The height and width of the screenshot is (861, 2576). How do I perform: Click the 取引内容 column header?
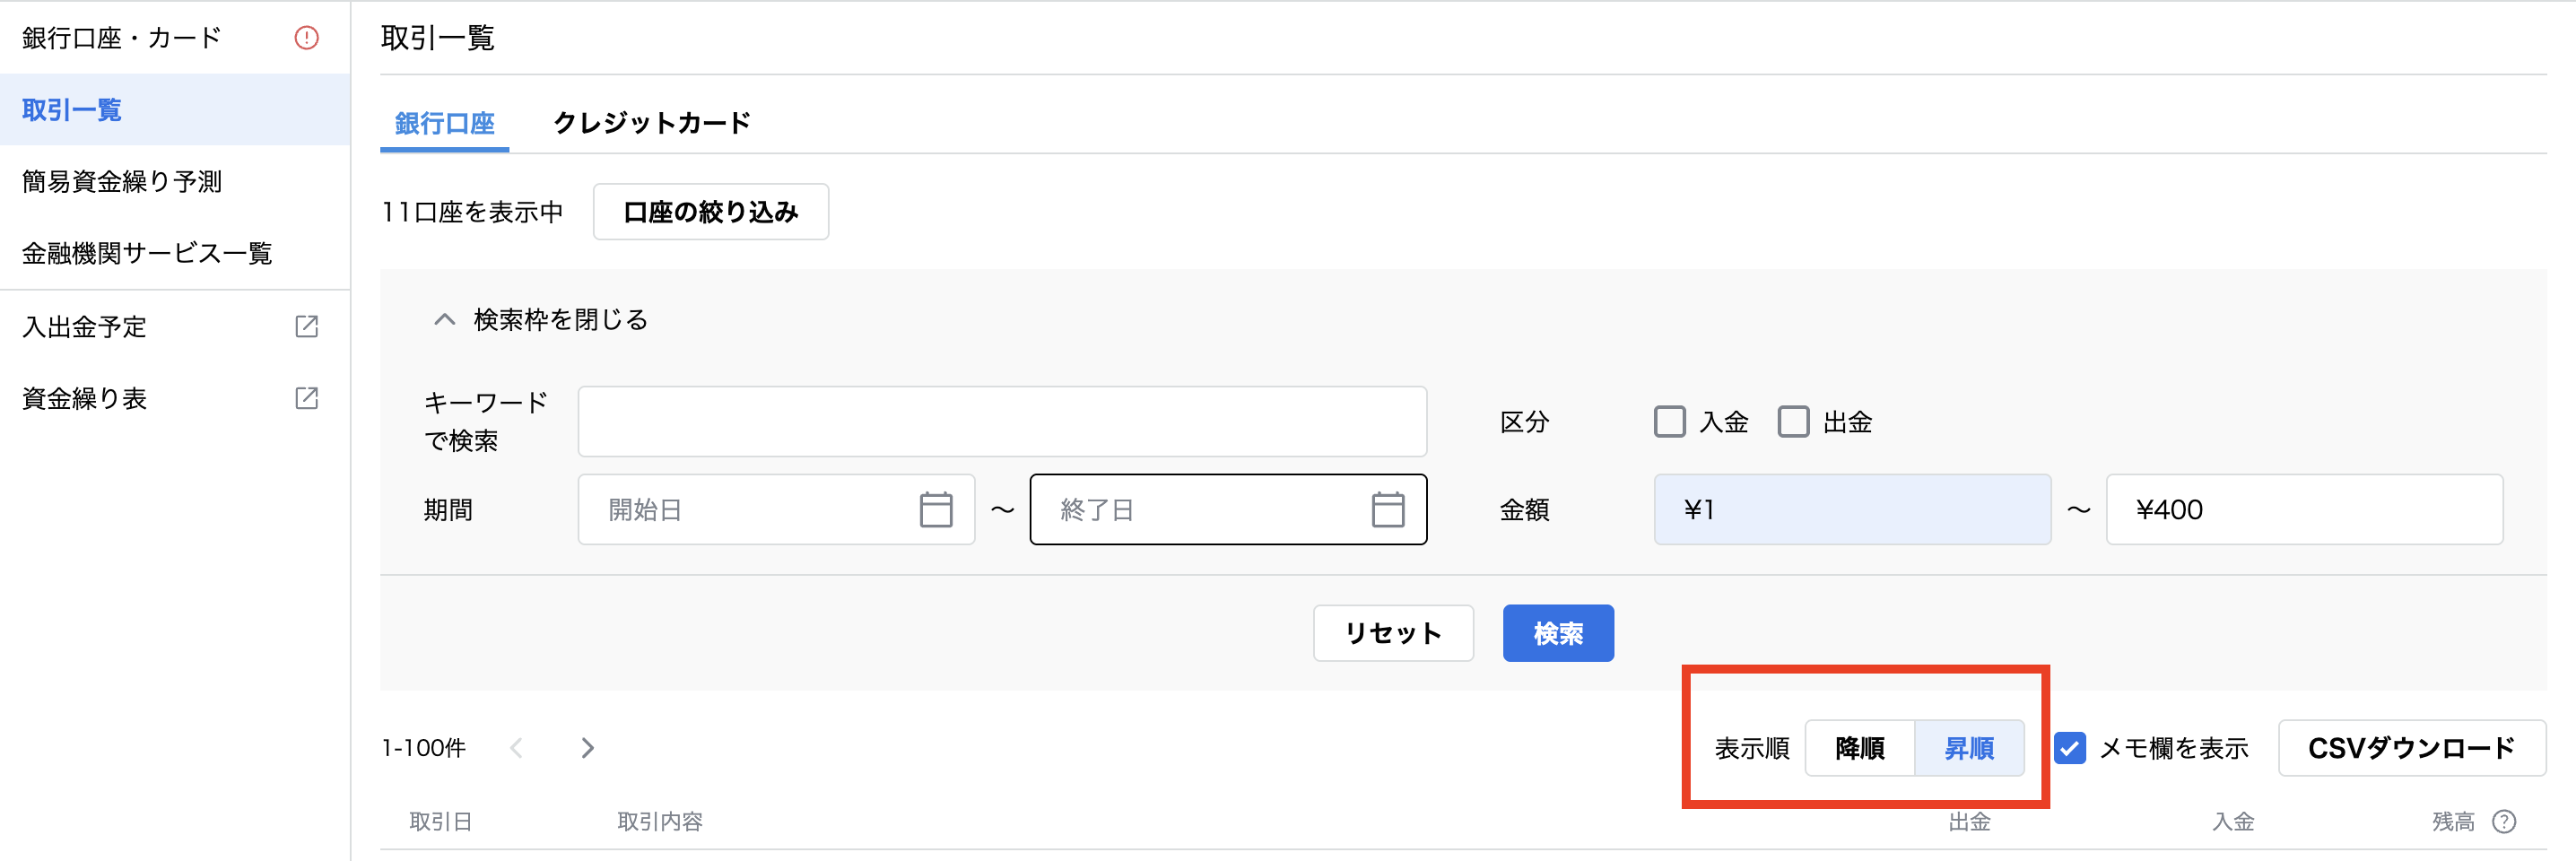(x=660, y=821)
